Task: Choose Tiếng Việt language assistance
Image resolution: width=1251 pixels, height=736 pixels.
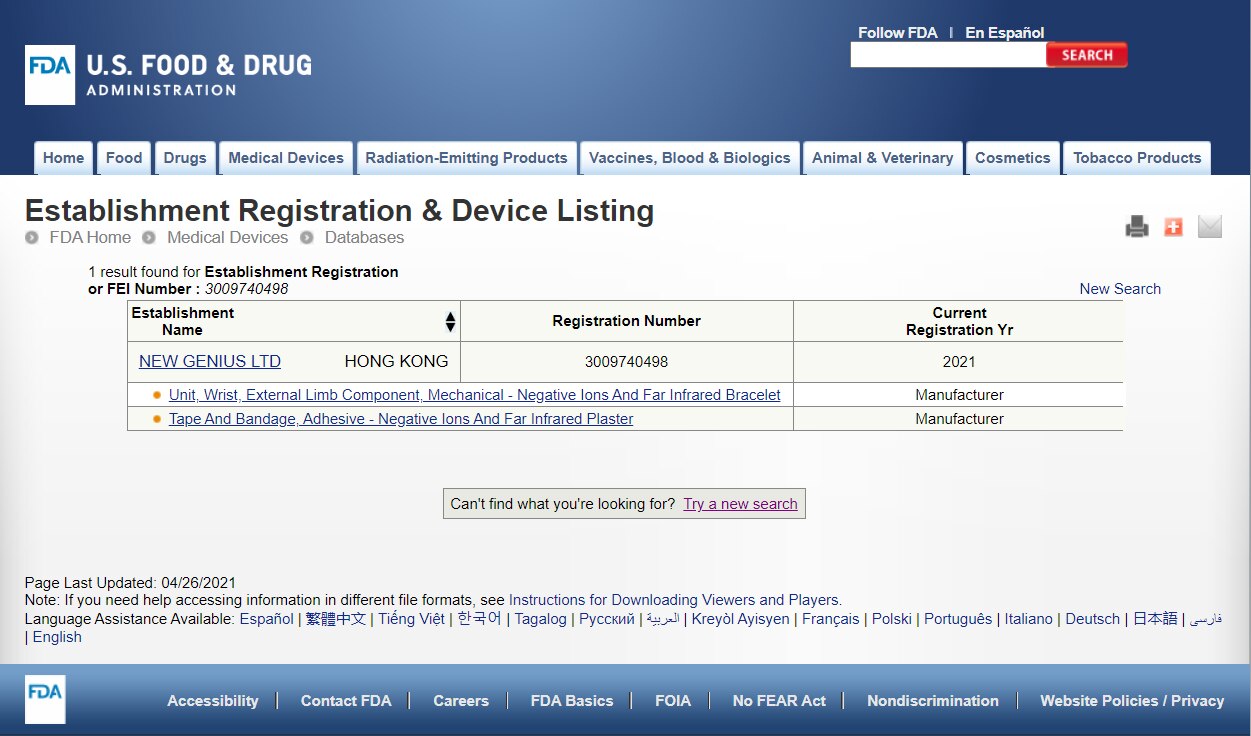Action: (x=411, y=619)
